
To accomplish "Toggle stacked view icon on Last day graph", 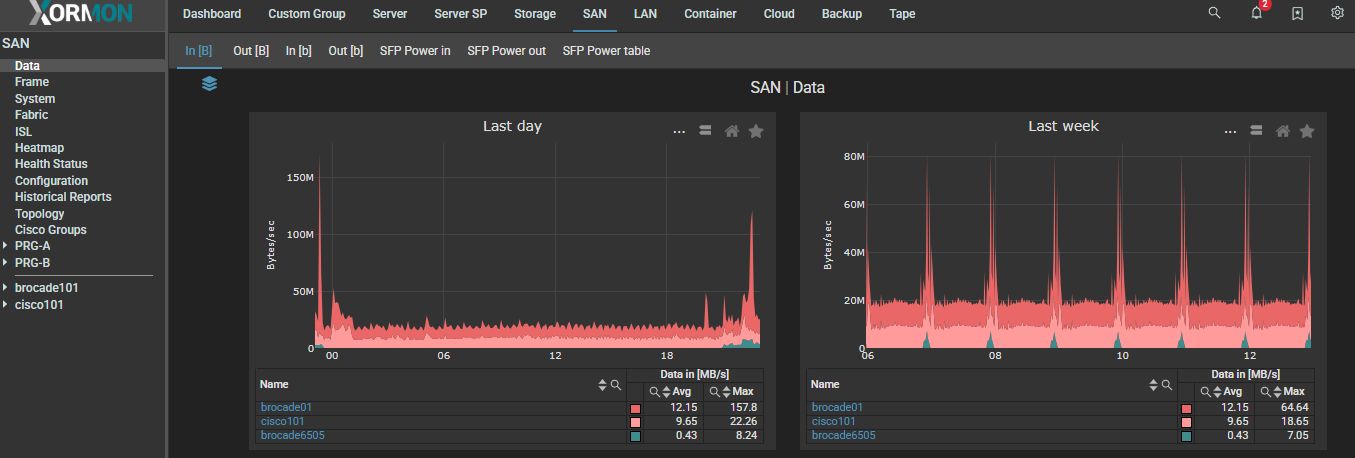I will pyautogui.click(x=706, y=131).
